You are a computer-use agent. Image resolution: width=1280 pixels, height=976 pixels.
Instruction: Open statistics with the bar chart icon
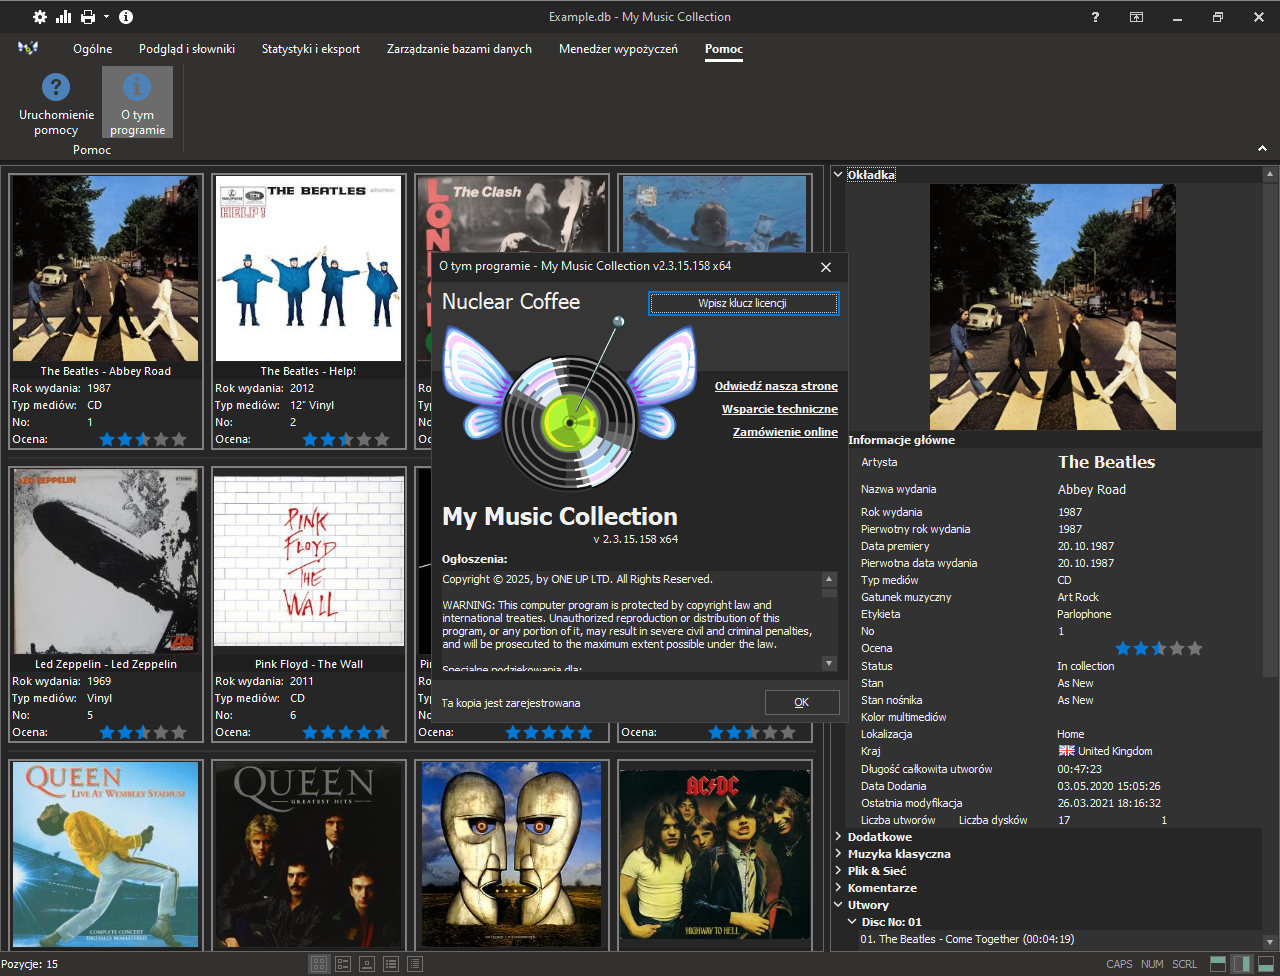(x=64, y=17)
